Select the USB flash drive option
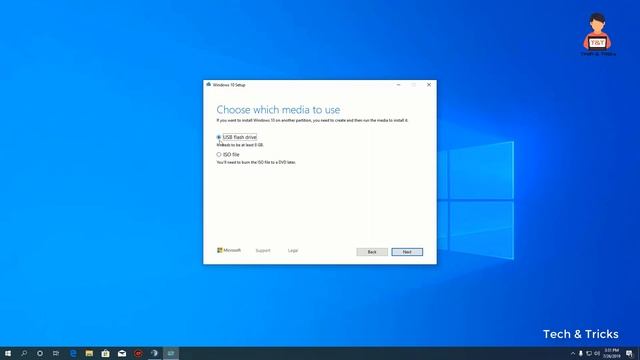The width and height of the screenshot is (640, 360). [219, 137]
